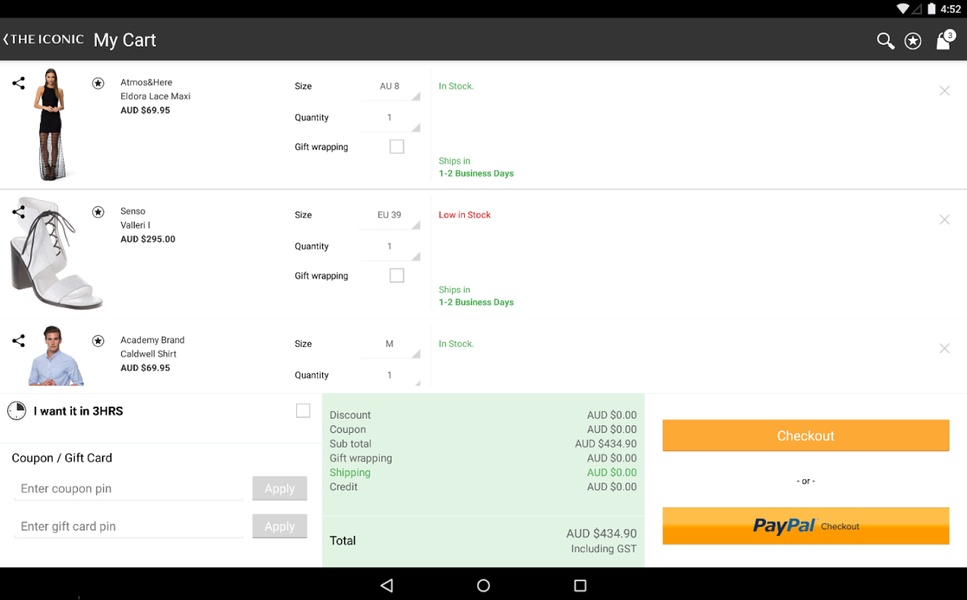This screenshot has height=600, width=967.
Task: Select the Eldora Lace Maxi product name
Action: [x=155, y=96]
